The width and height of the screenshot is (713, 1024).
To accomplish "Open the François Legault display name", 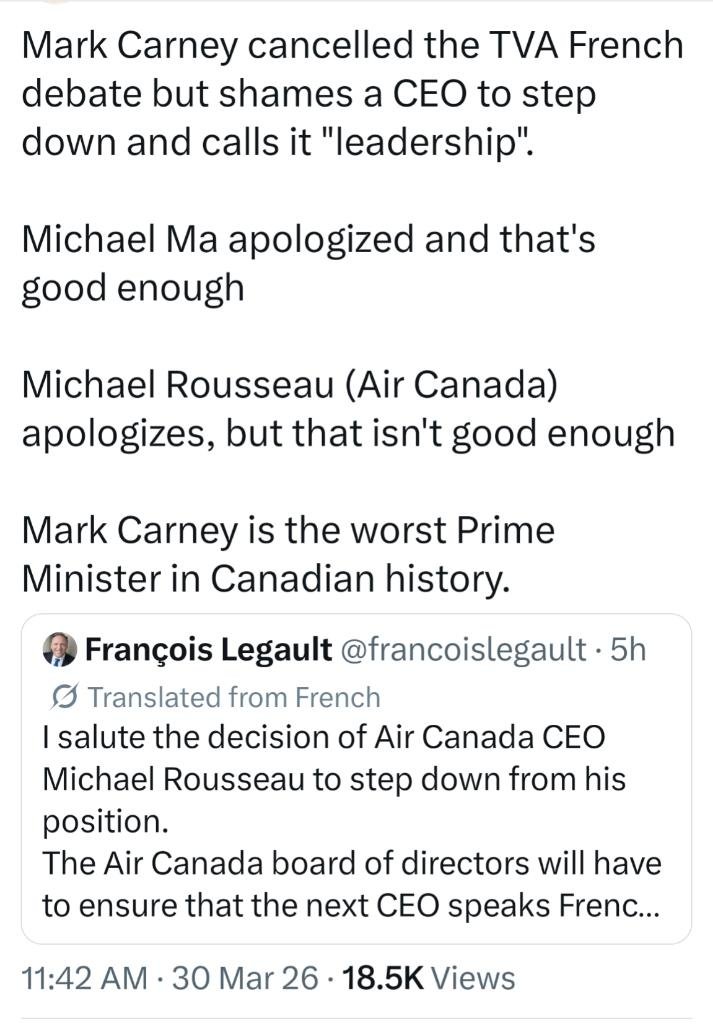I will click(x=209, y=650).
